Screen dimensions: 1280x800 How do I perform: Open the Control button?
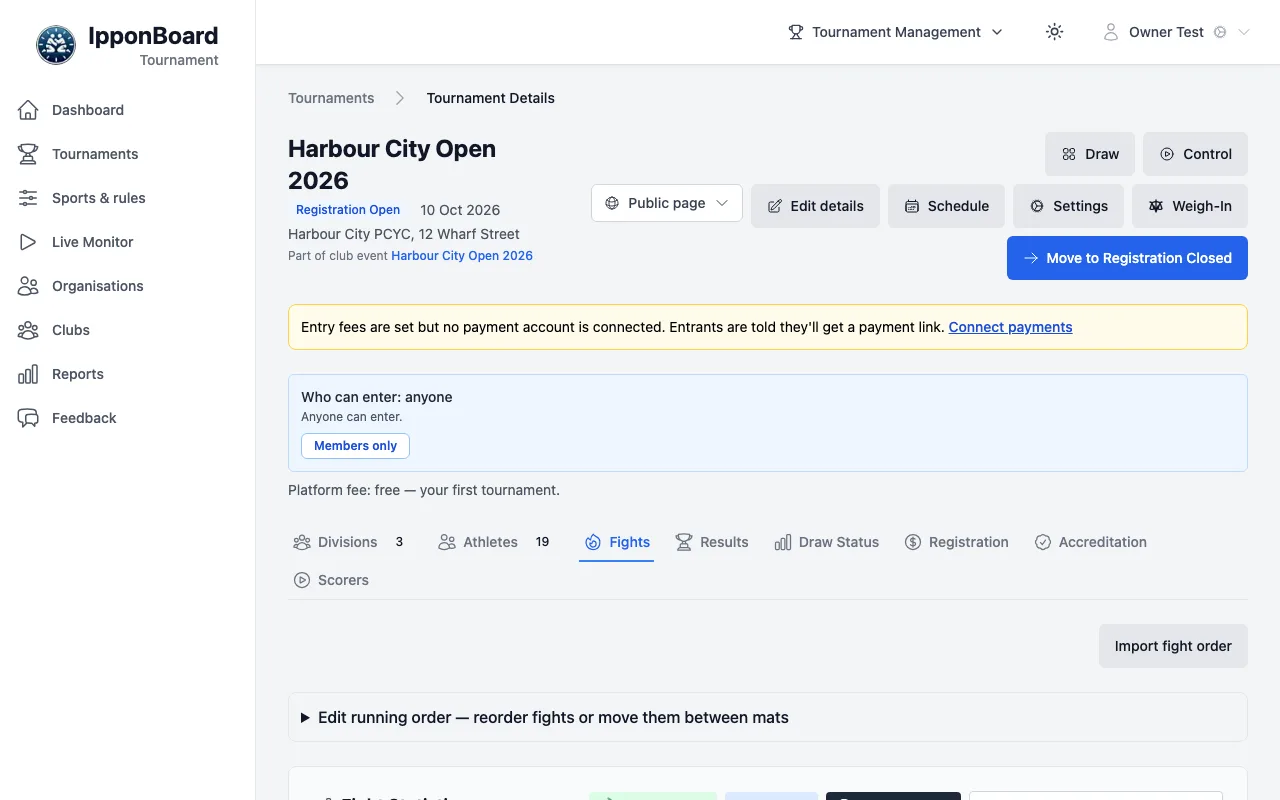coord(1195,154)
